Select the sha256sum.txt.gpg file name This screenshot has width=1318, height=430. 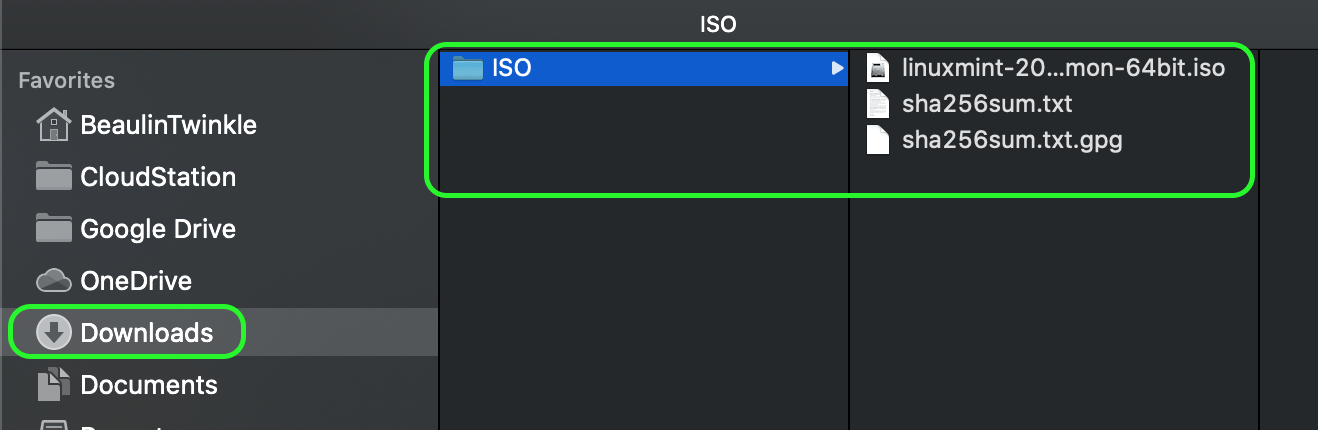tap(1012, 140)
